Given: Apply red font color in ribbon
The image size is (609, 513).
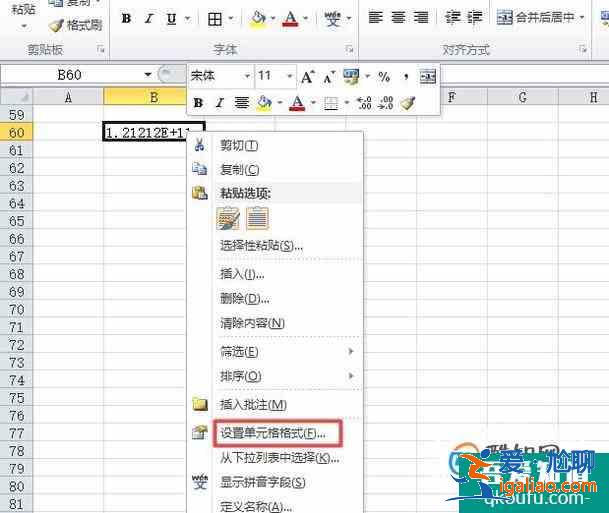Looking at the screenshot, I should pos(291,18).
